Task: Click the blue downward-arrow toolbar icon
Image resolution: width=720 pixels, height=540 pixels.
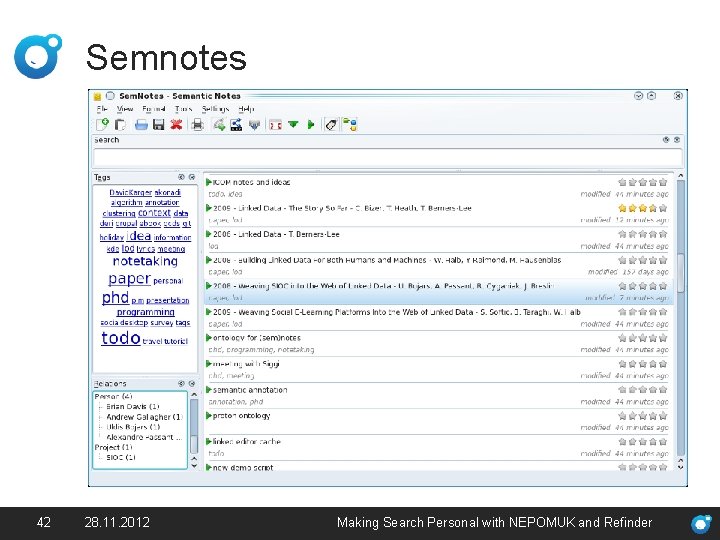Action: [x=254, y=124]
